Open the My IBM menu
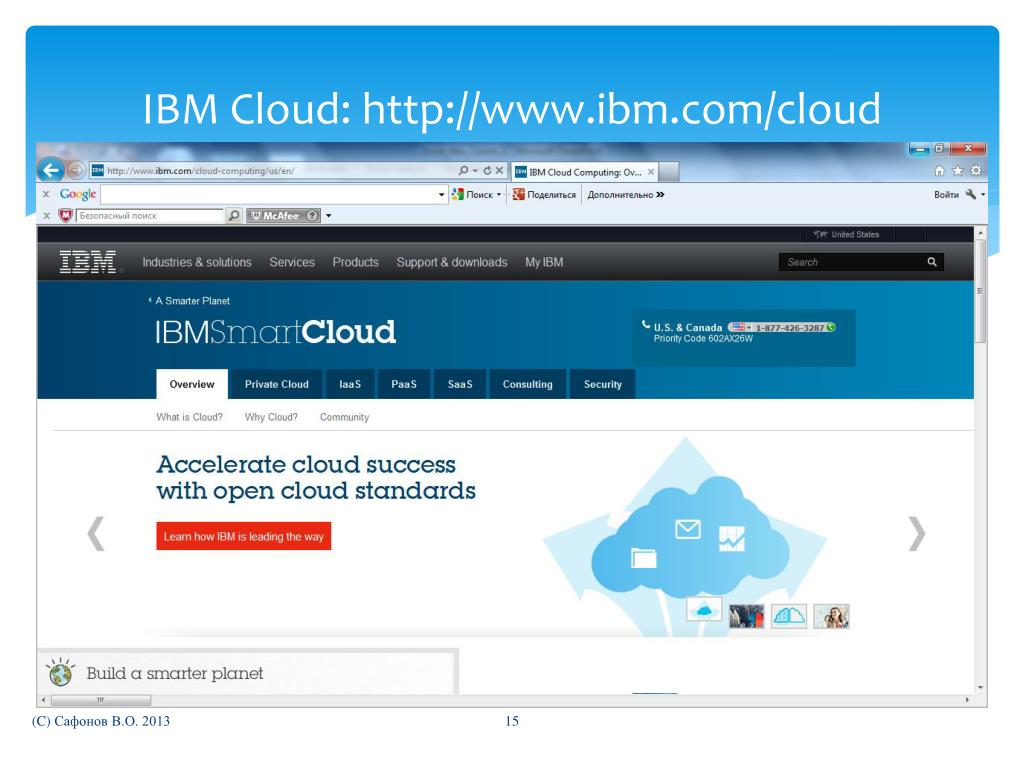1024x768 pixels. (x=544, y=262)
